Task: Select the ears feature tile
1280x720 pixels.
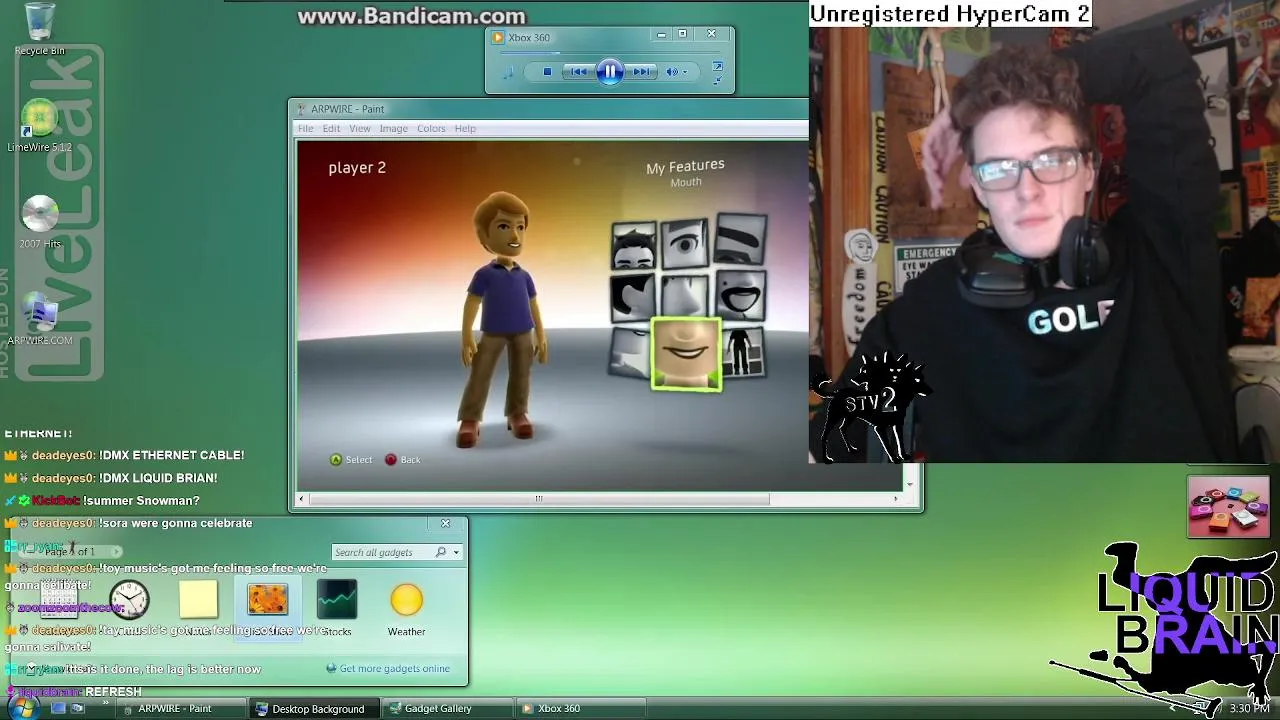Action: coord(633,297)
